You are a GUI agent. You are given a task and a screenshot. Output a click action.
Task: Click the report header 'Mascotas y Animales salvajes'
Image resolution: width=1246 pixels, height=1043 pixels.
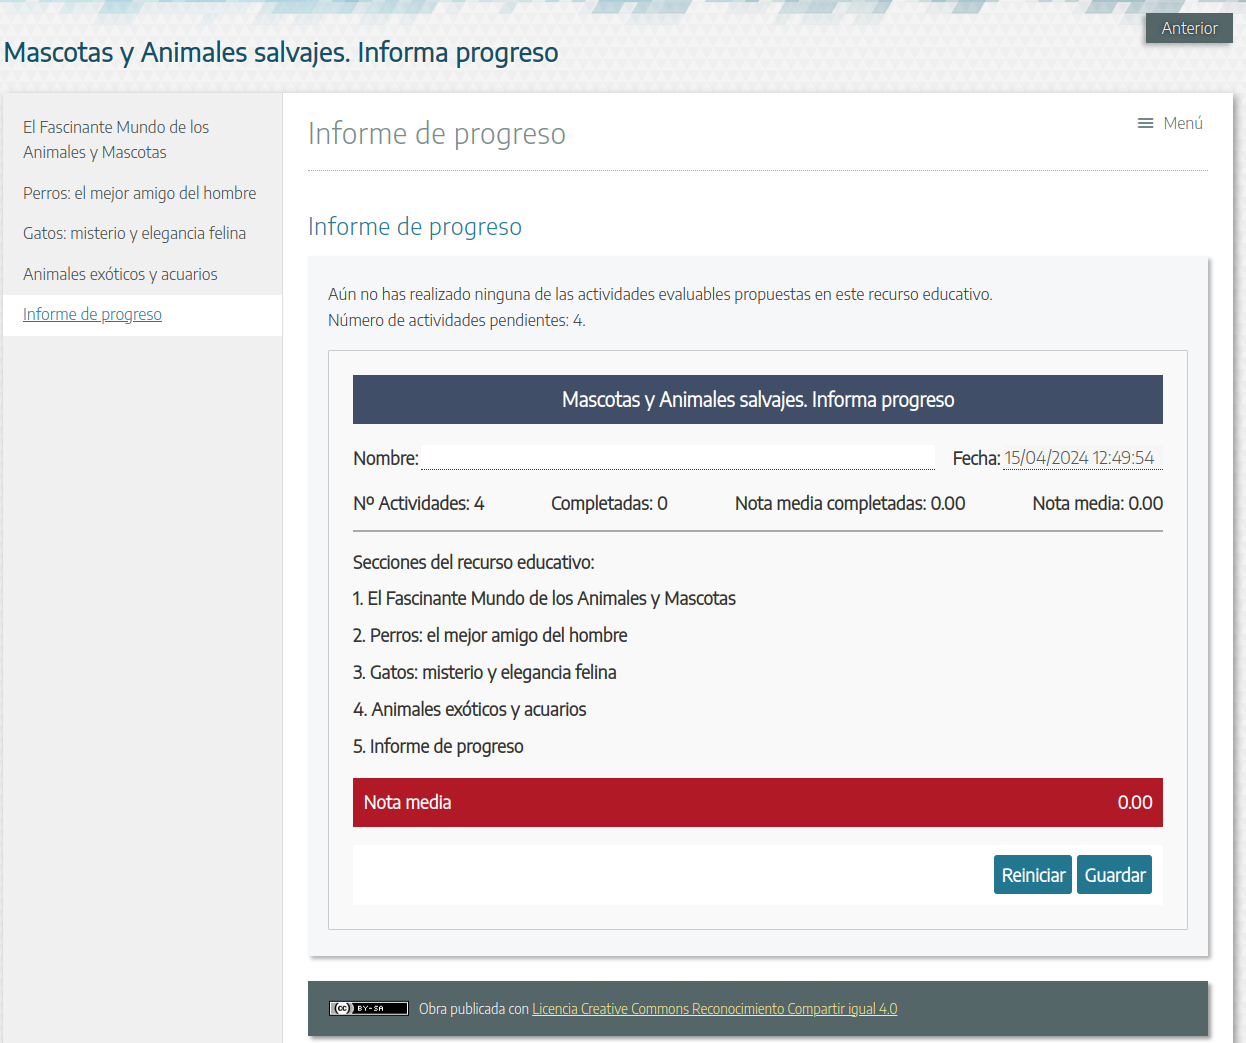(757, 399)
